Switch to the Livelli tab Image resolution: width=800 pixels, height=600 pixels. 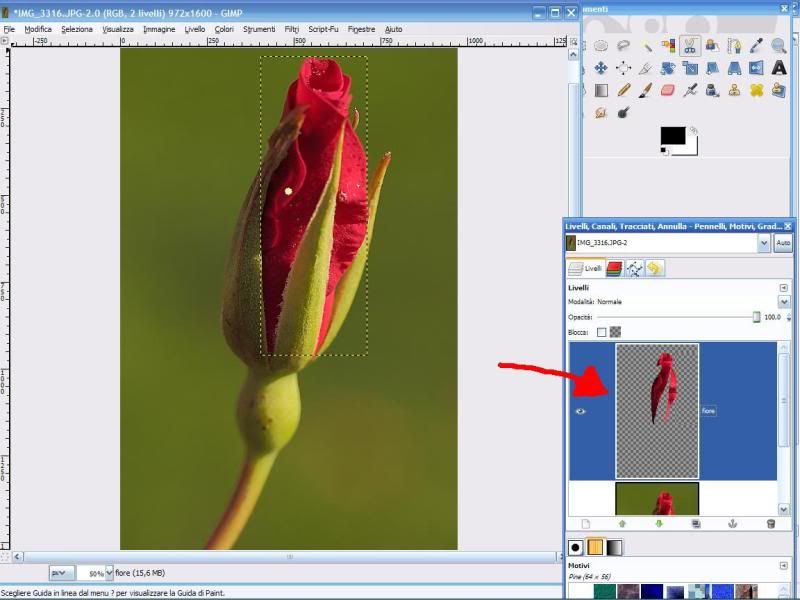click(585, 268)
